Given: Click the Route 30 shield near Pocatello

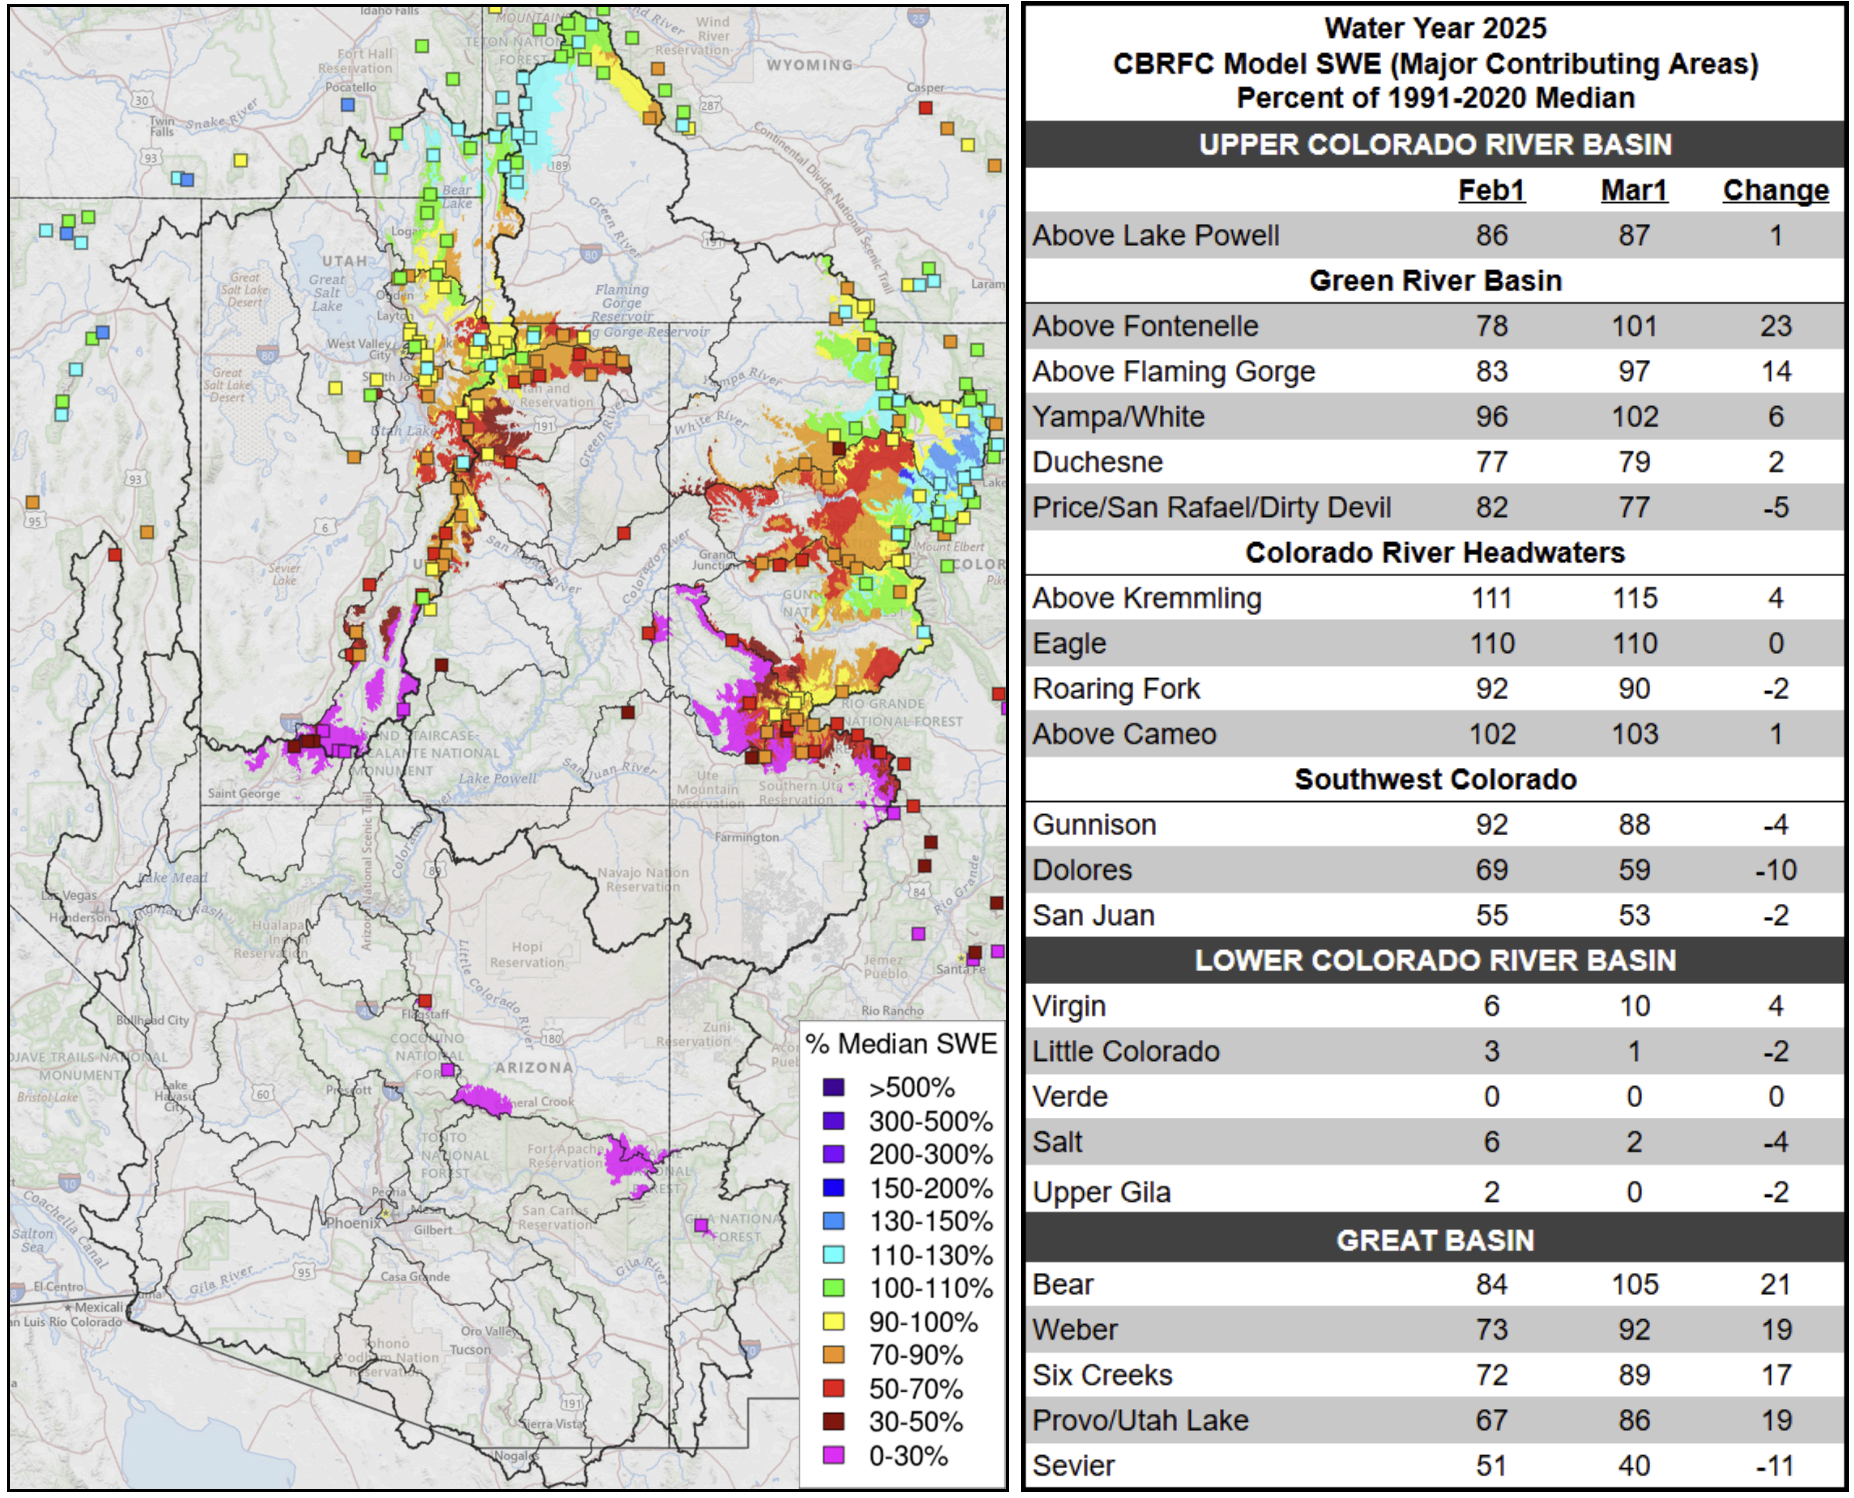Looking at the screenshot, I should [142, 100].
